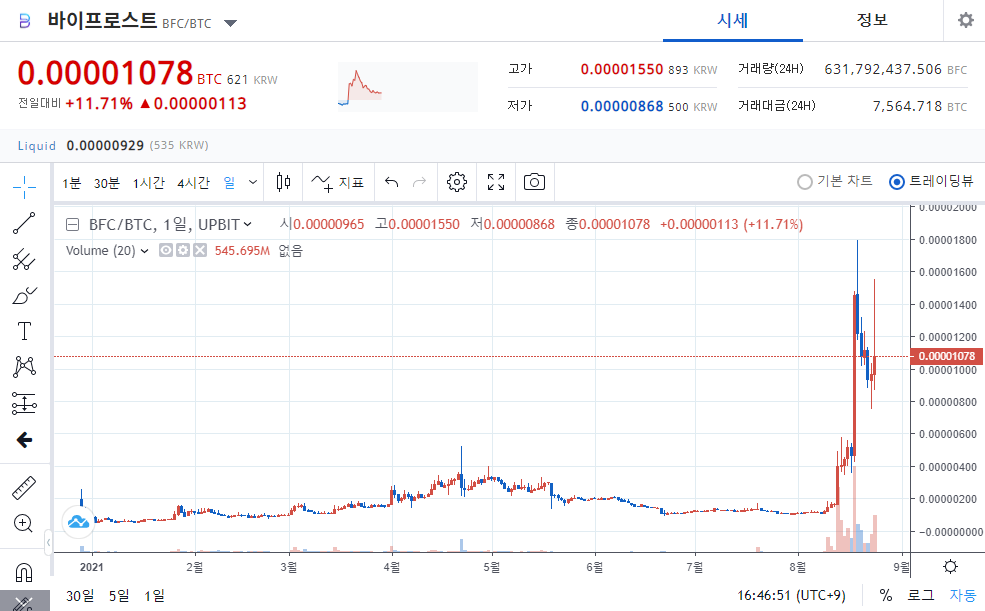Open chart axis settings gear at bottom right

pos(950,567)
